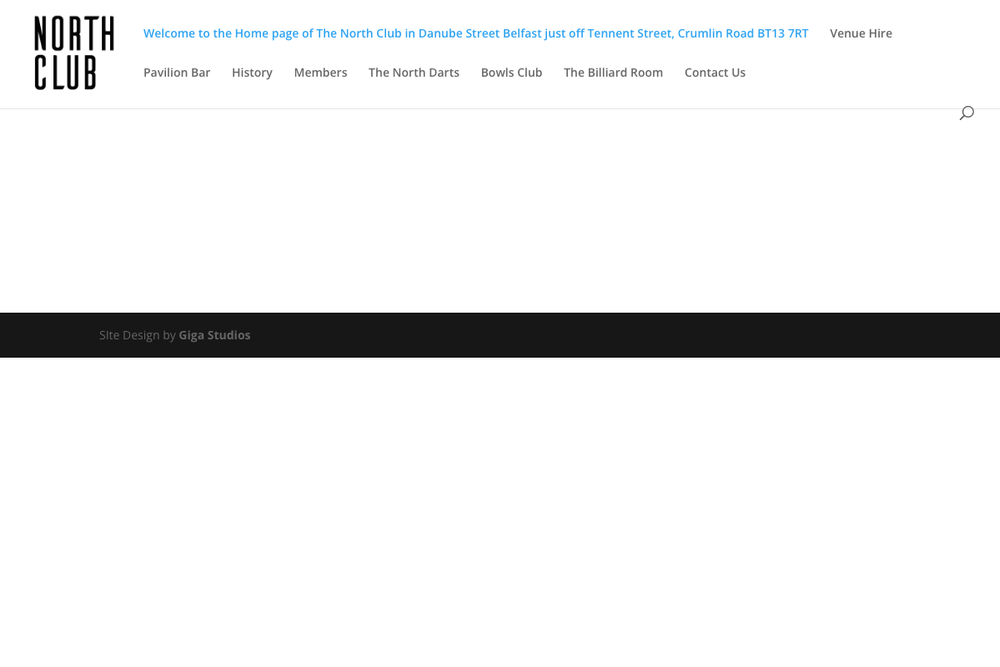Select History in the navigation
This screenshot has width=1000, height=667.
252,73
